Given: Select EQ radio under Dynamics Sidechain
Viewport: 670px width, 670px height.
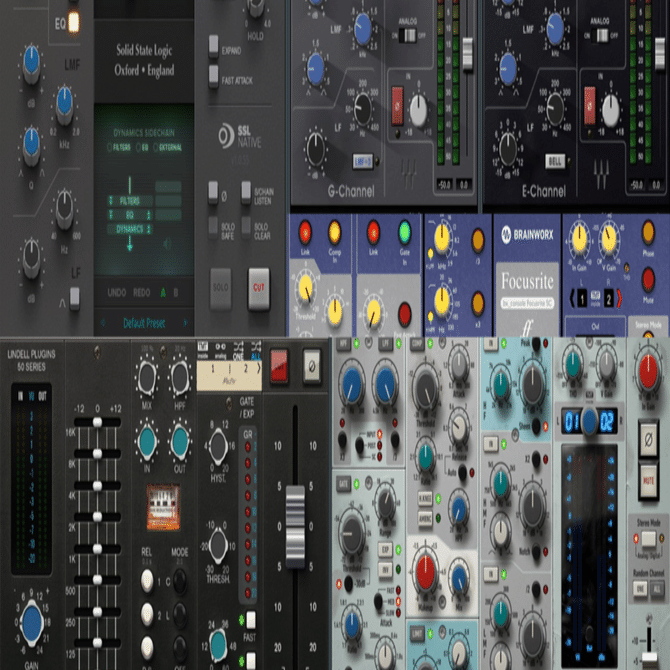Looking at the screenshot, I should pyautogui.click(x=142, y=148).
